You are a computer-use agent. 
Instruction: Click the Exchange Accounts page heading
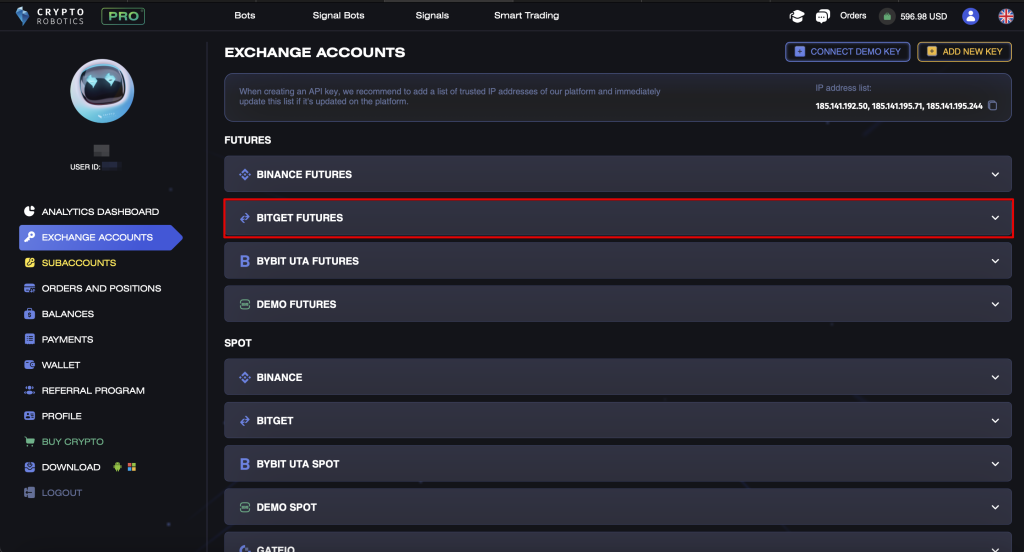[x=315, y=52]
